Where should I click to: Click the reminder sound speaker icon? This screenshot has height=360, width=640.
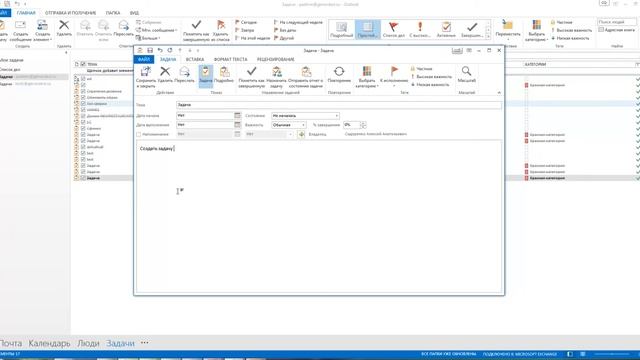pos(301,134)
